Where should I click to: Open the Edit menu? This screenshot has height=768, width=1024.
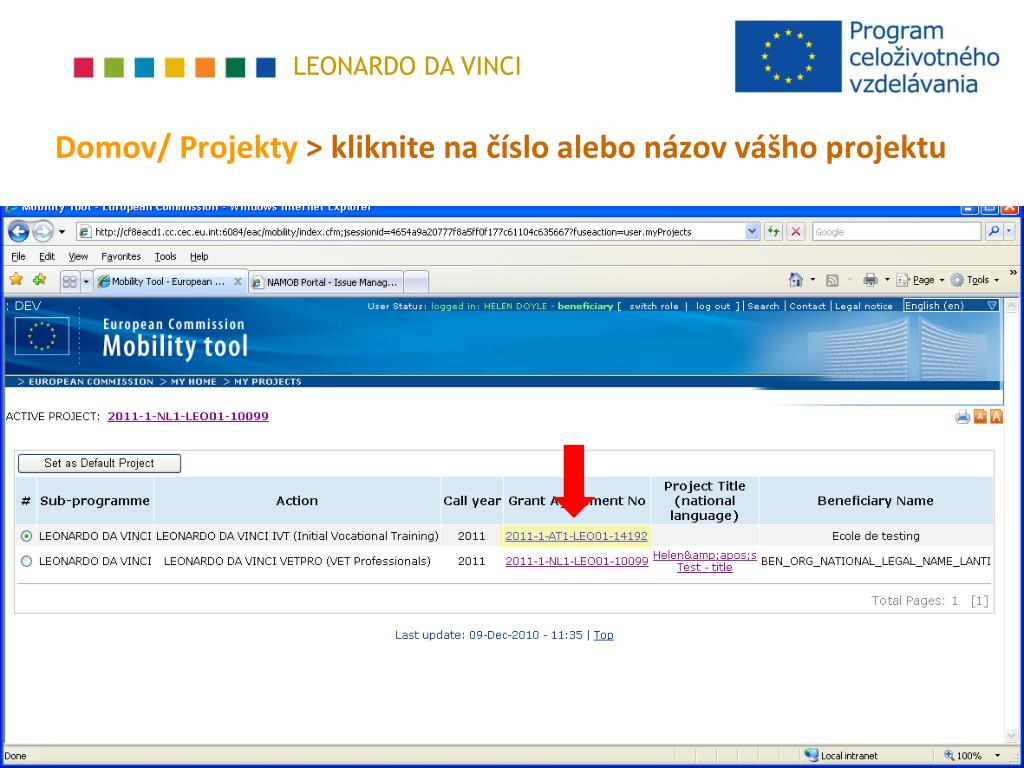point(46,257)
